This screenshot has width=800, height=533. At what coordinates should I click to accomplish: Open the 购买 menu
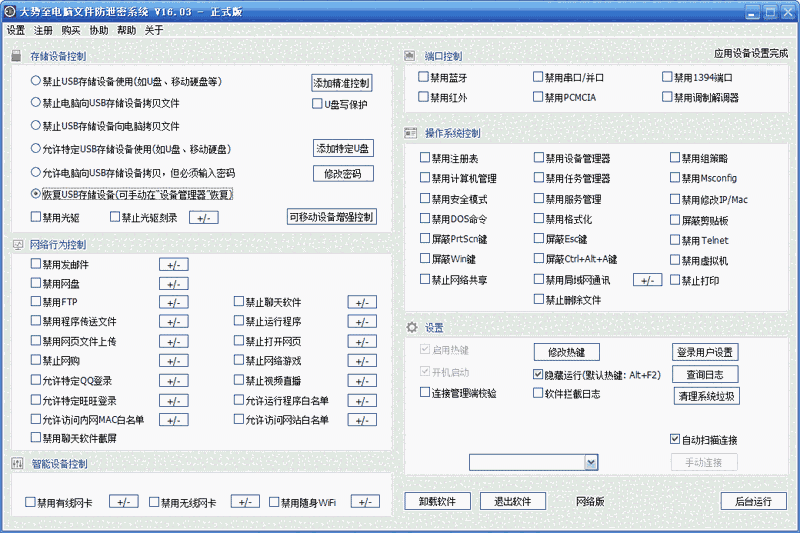click(x=71, y=30)
